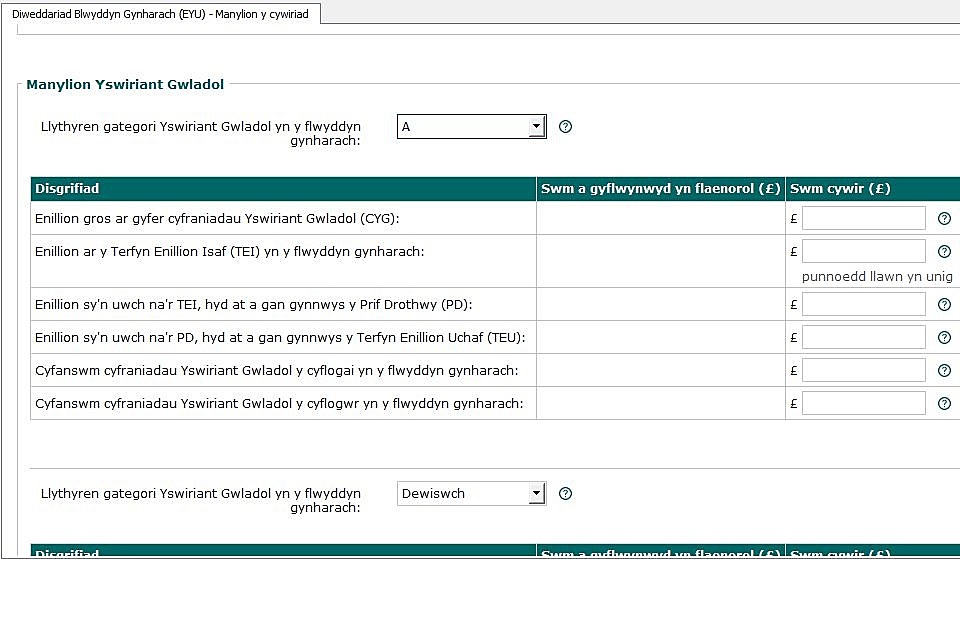Show help for cyflogwr contributions row
960x640 pixels.
pos(944,404)
